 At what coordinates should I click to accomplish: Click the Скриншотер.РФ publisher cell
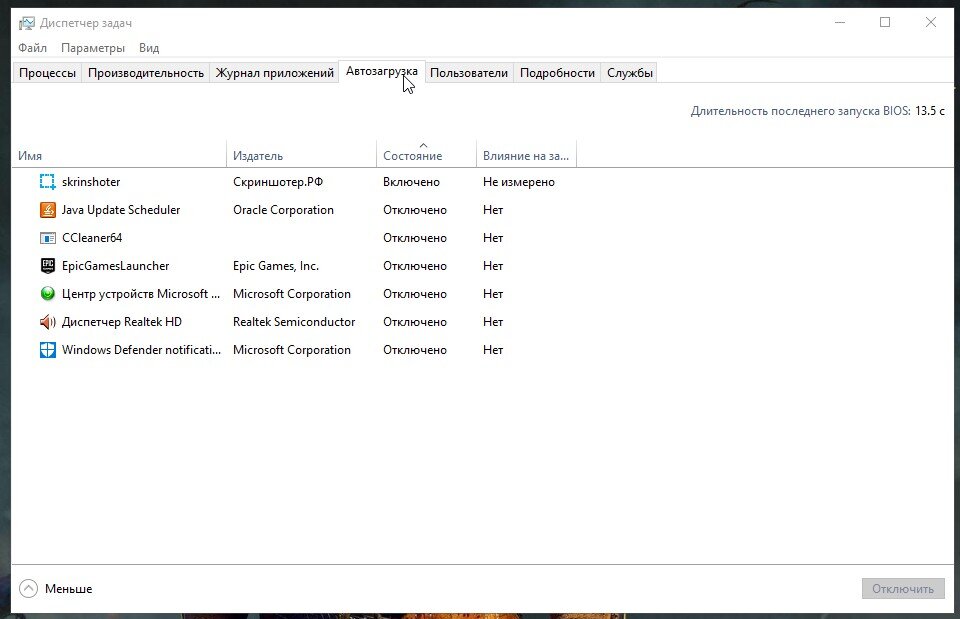coord(278,182)
